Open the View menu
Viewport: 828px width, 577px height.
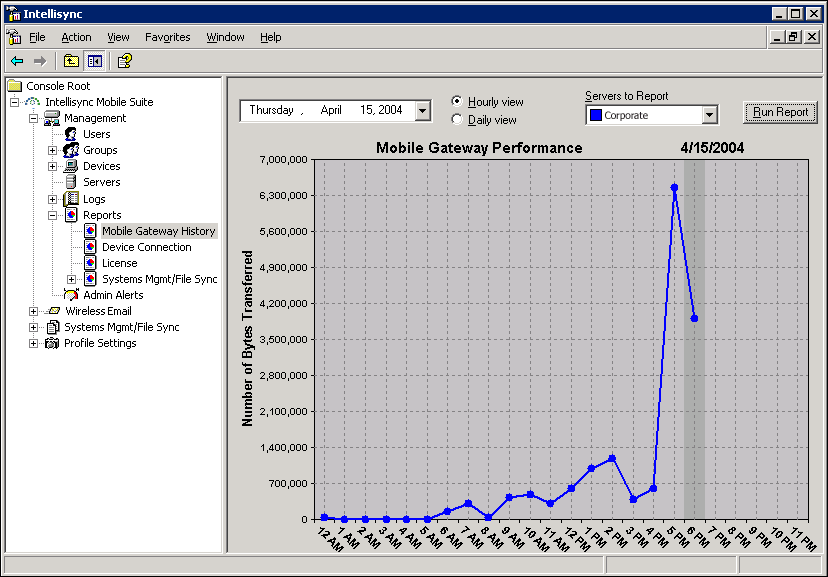118,37
